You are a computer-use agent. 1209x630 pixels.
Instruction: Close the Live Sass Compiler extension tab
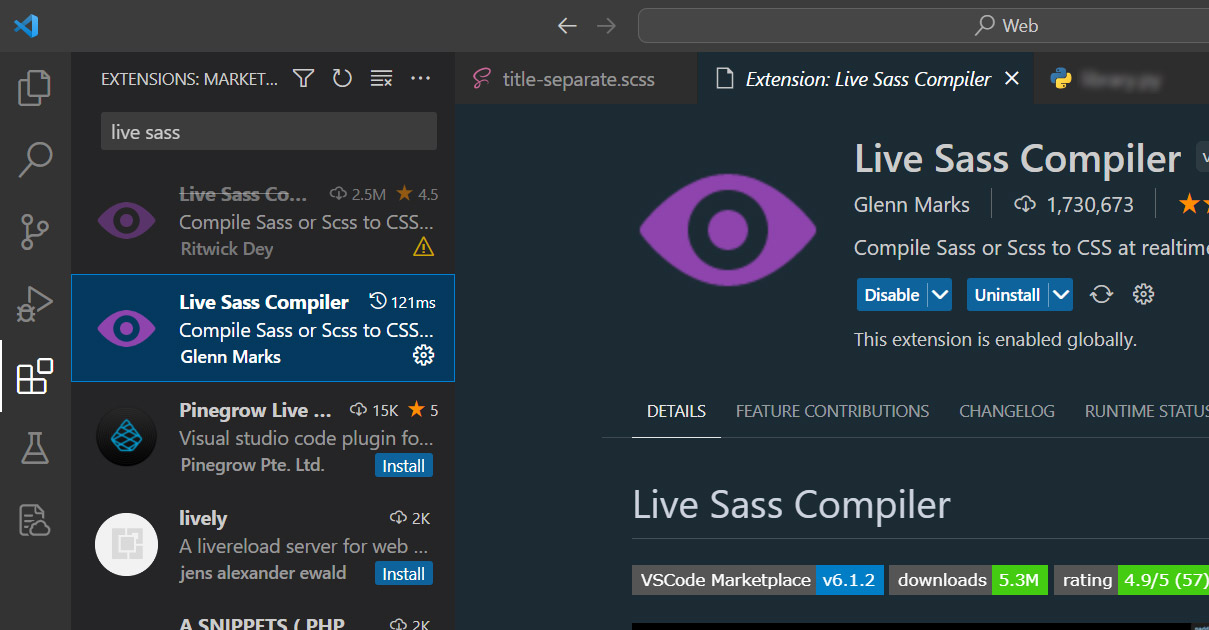(1012, 79)
